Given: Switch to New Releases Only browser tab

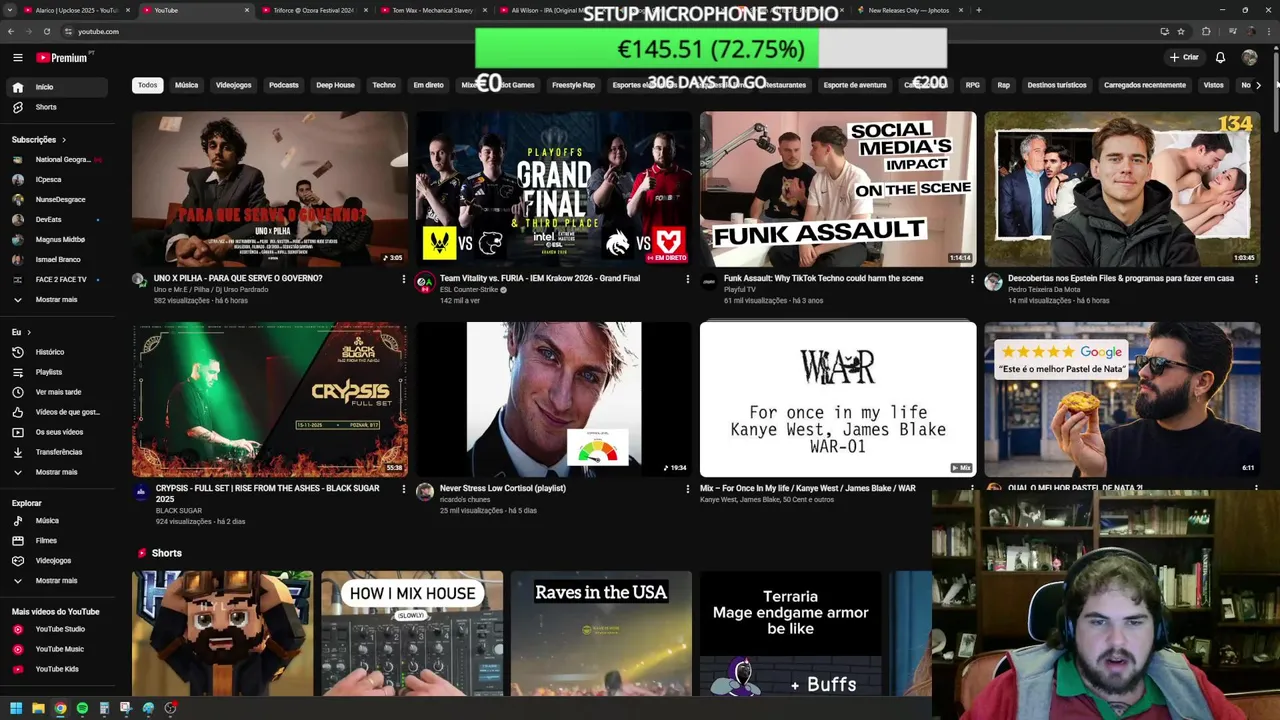Looking at the screenshot, I should [908, 10].
